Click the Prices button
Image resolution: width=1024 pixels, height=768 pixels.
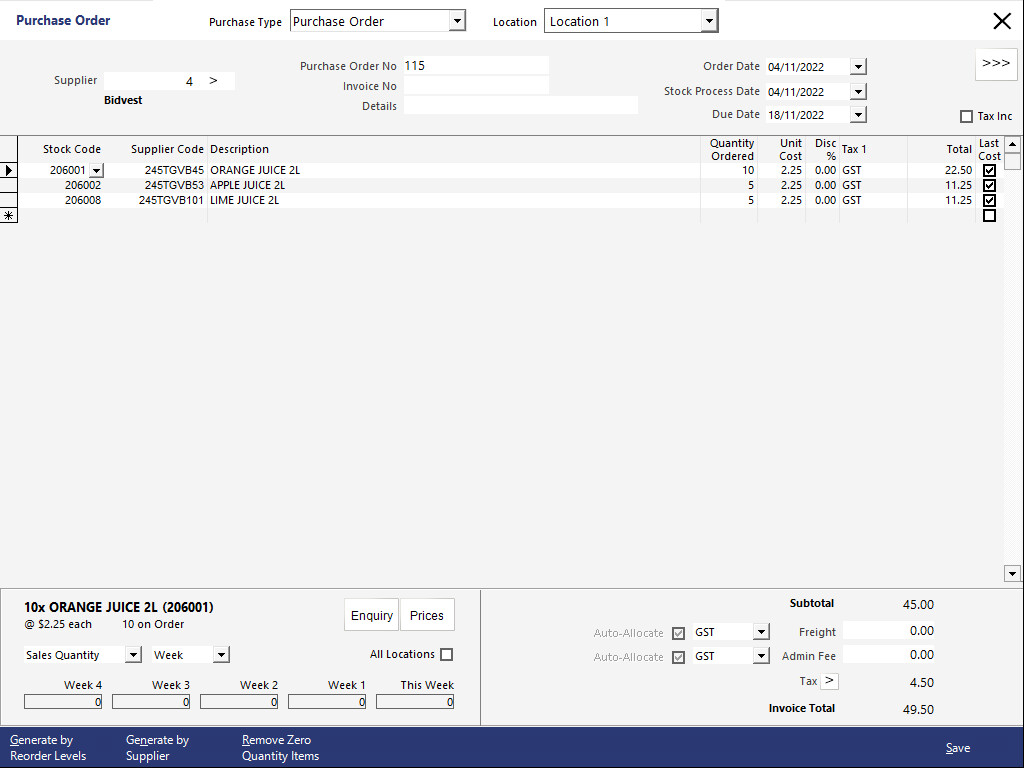(427, 615)
